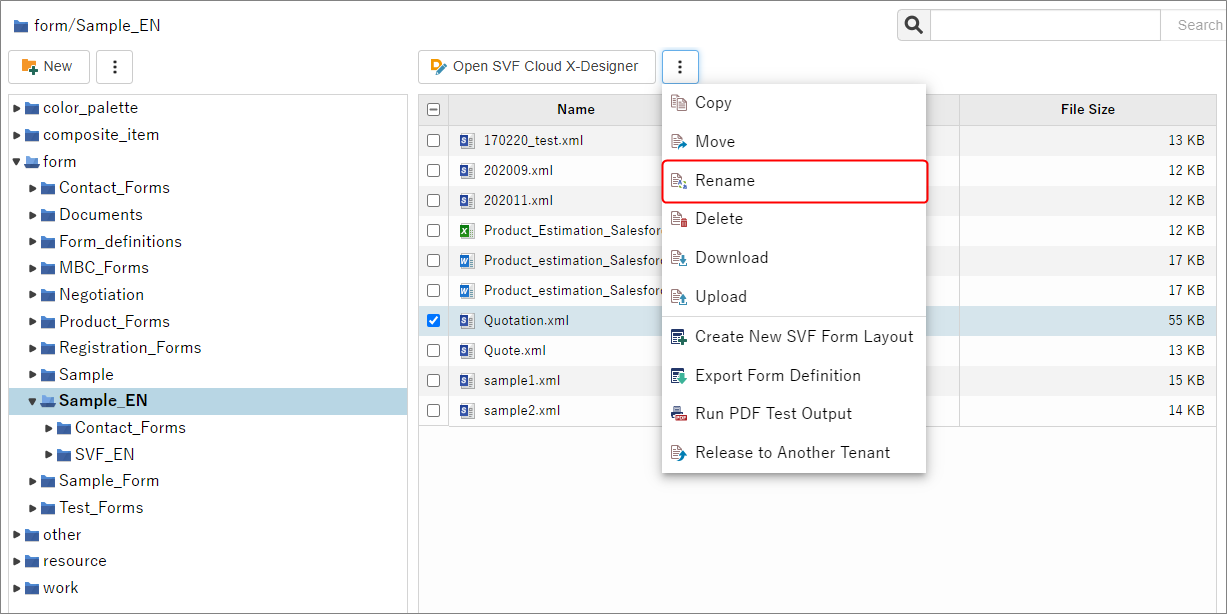Choose Release to Another Tenant
1227x614 pixels.
[792, 453]
